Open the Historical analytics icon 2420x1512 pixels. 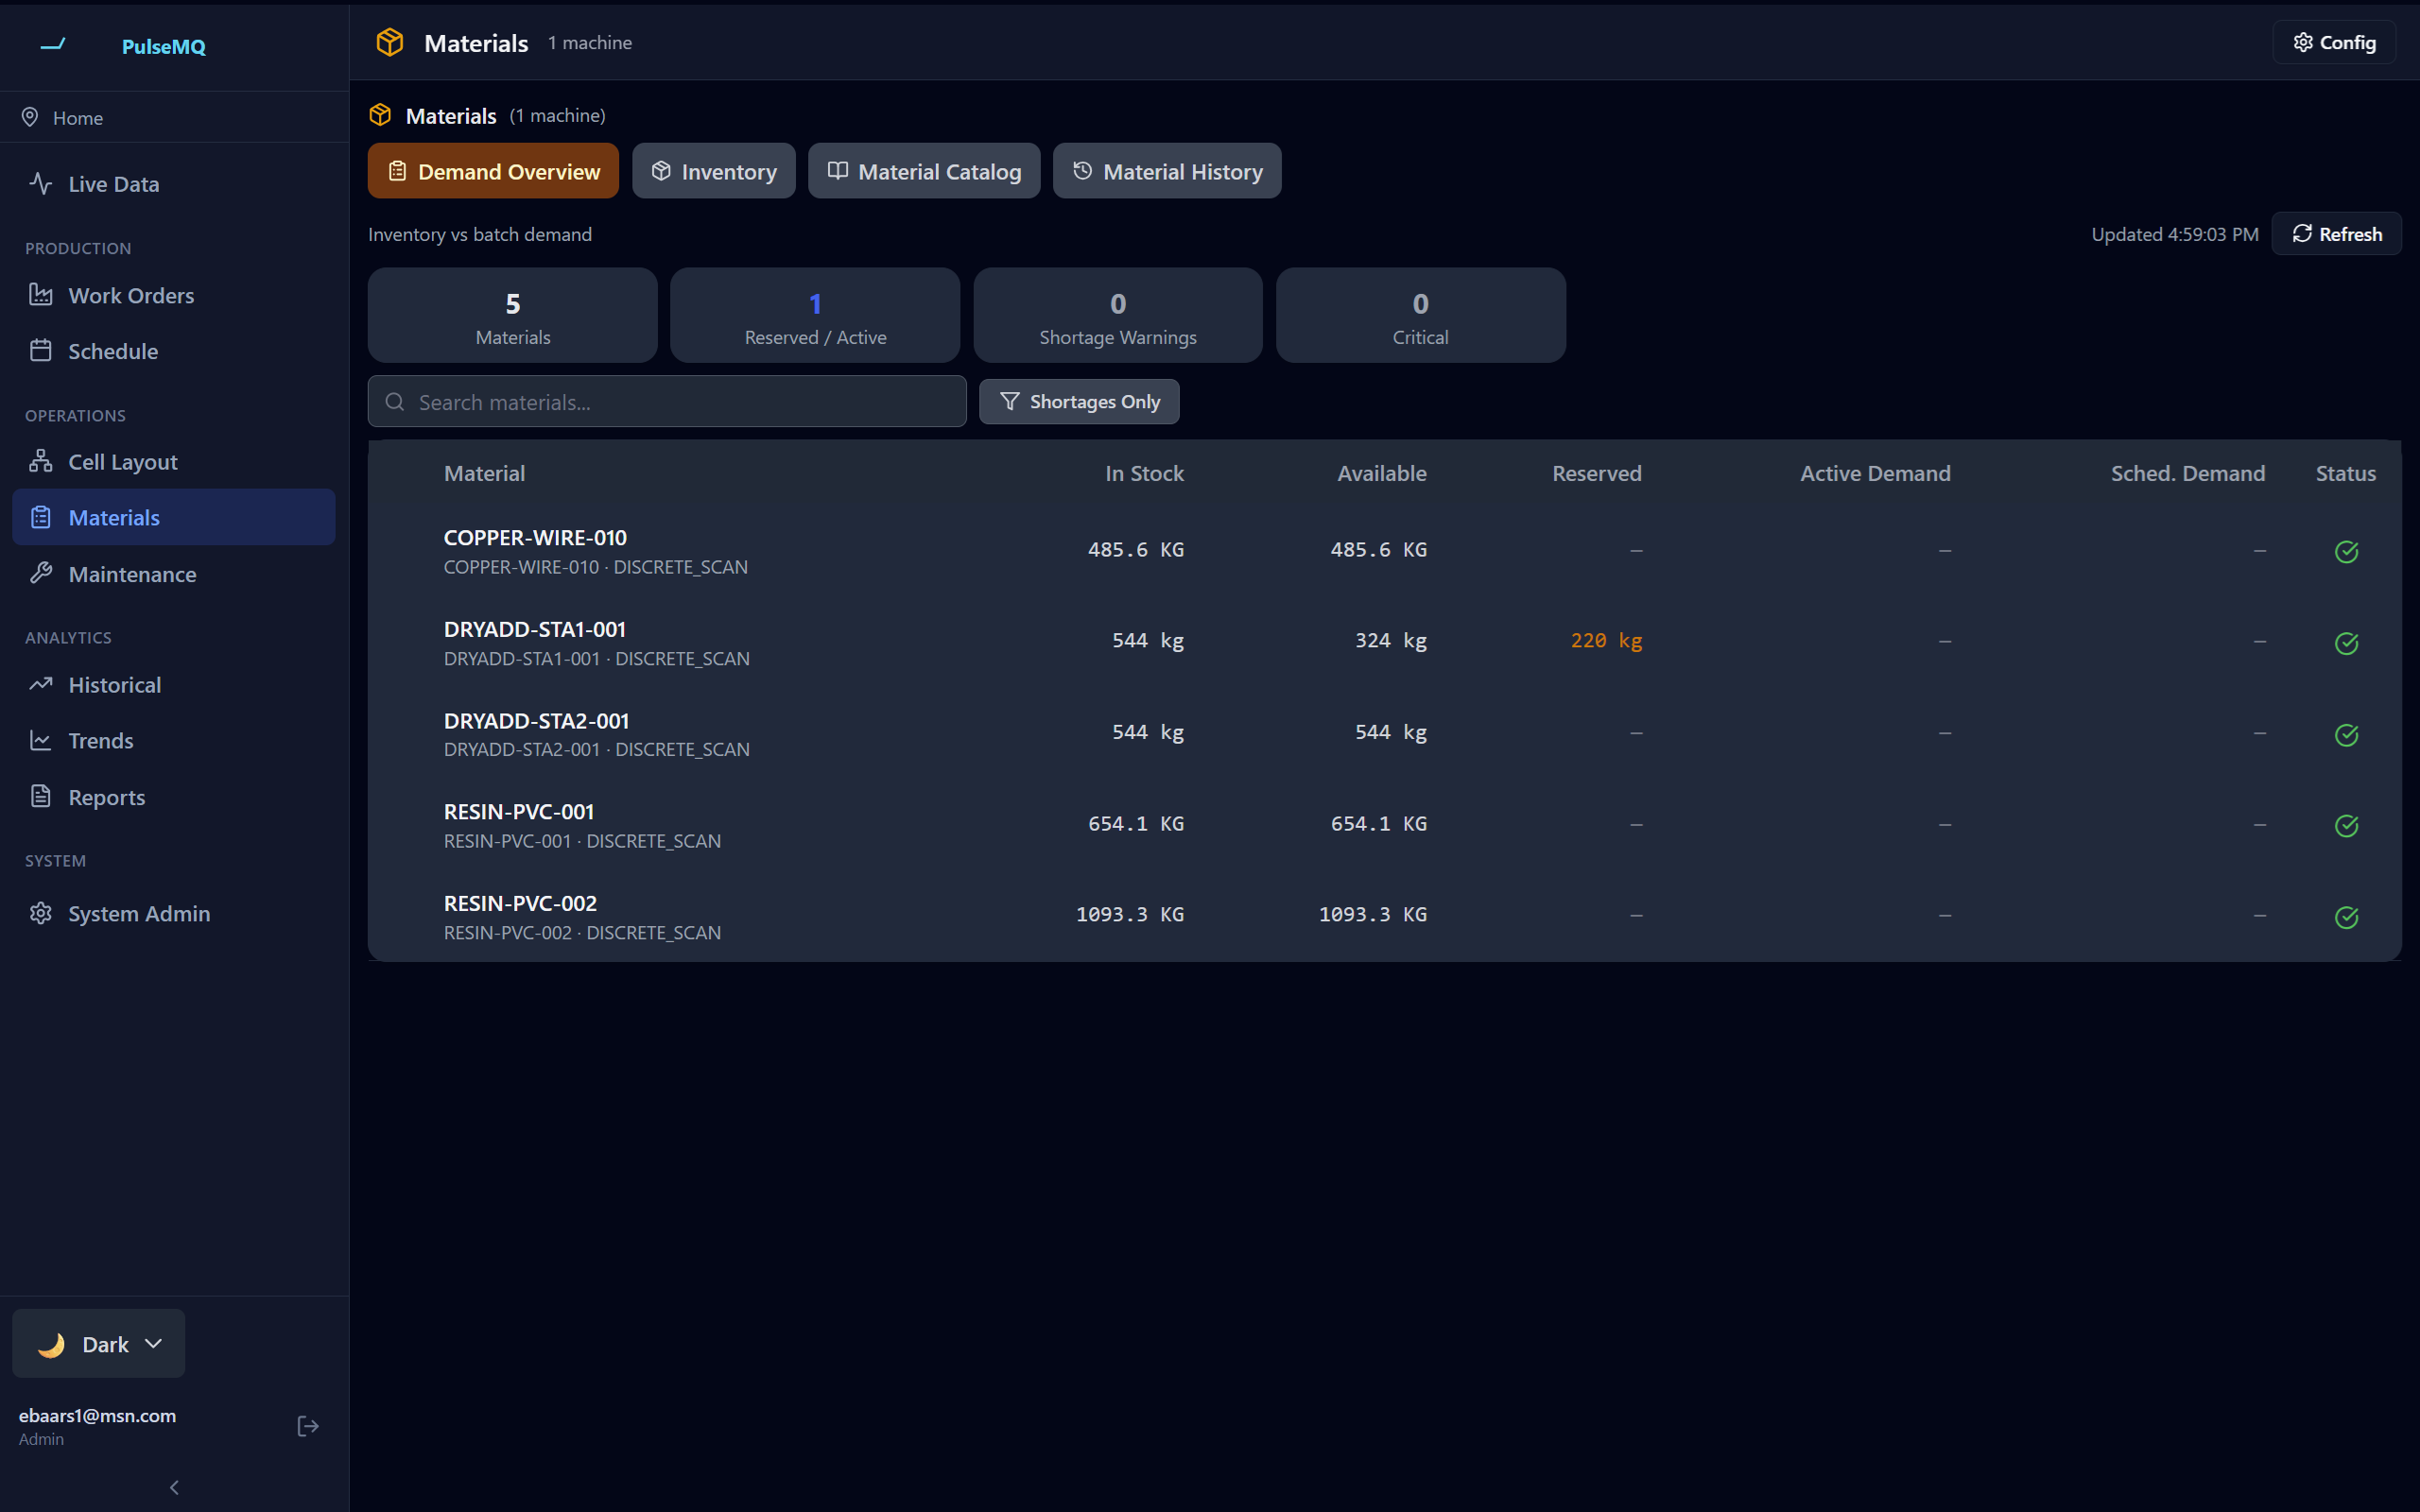pos(41,684)
